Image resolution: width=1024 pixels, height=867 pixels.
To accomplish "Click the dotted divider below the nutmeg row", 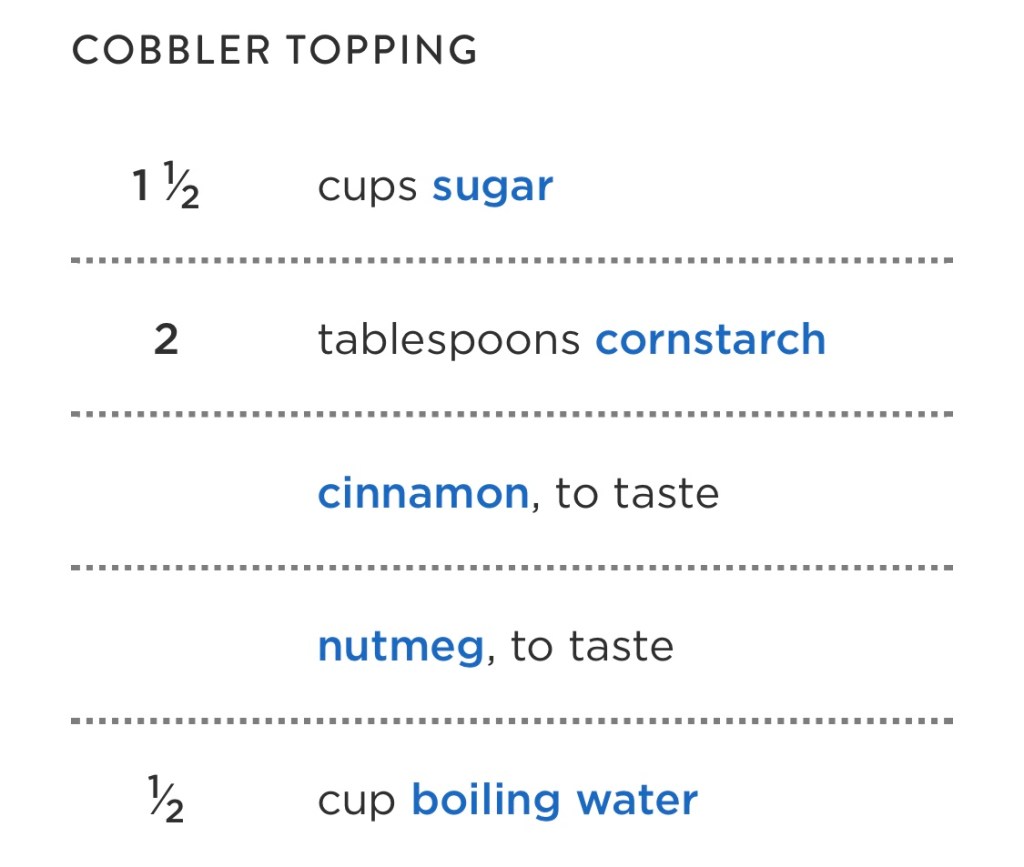I will pyautogui.click(x=512, y=721).
